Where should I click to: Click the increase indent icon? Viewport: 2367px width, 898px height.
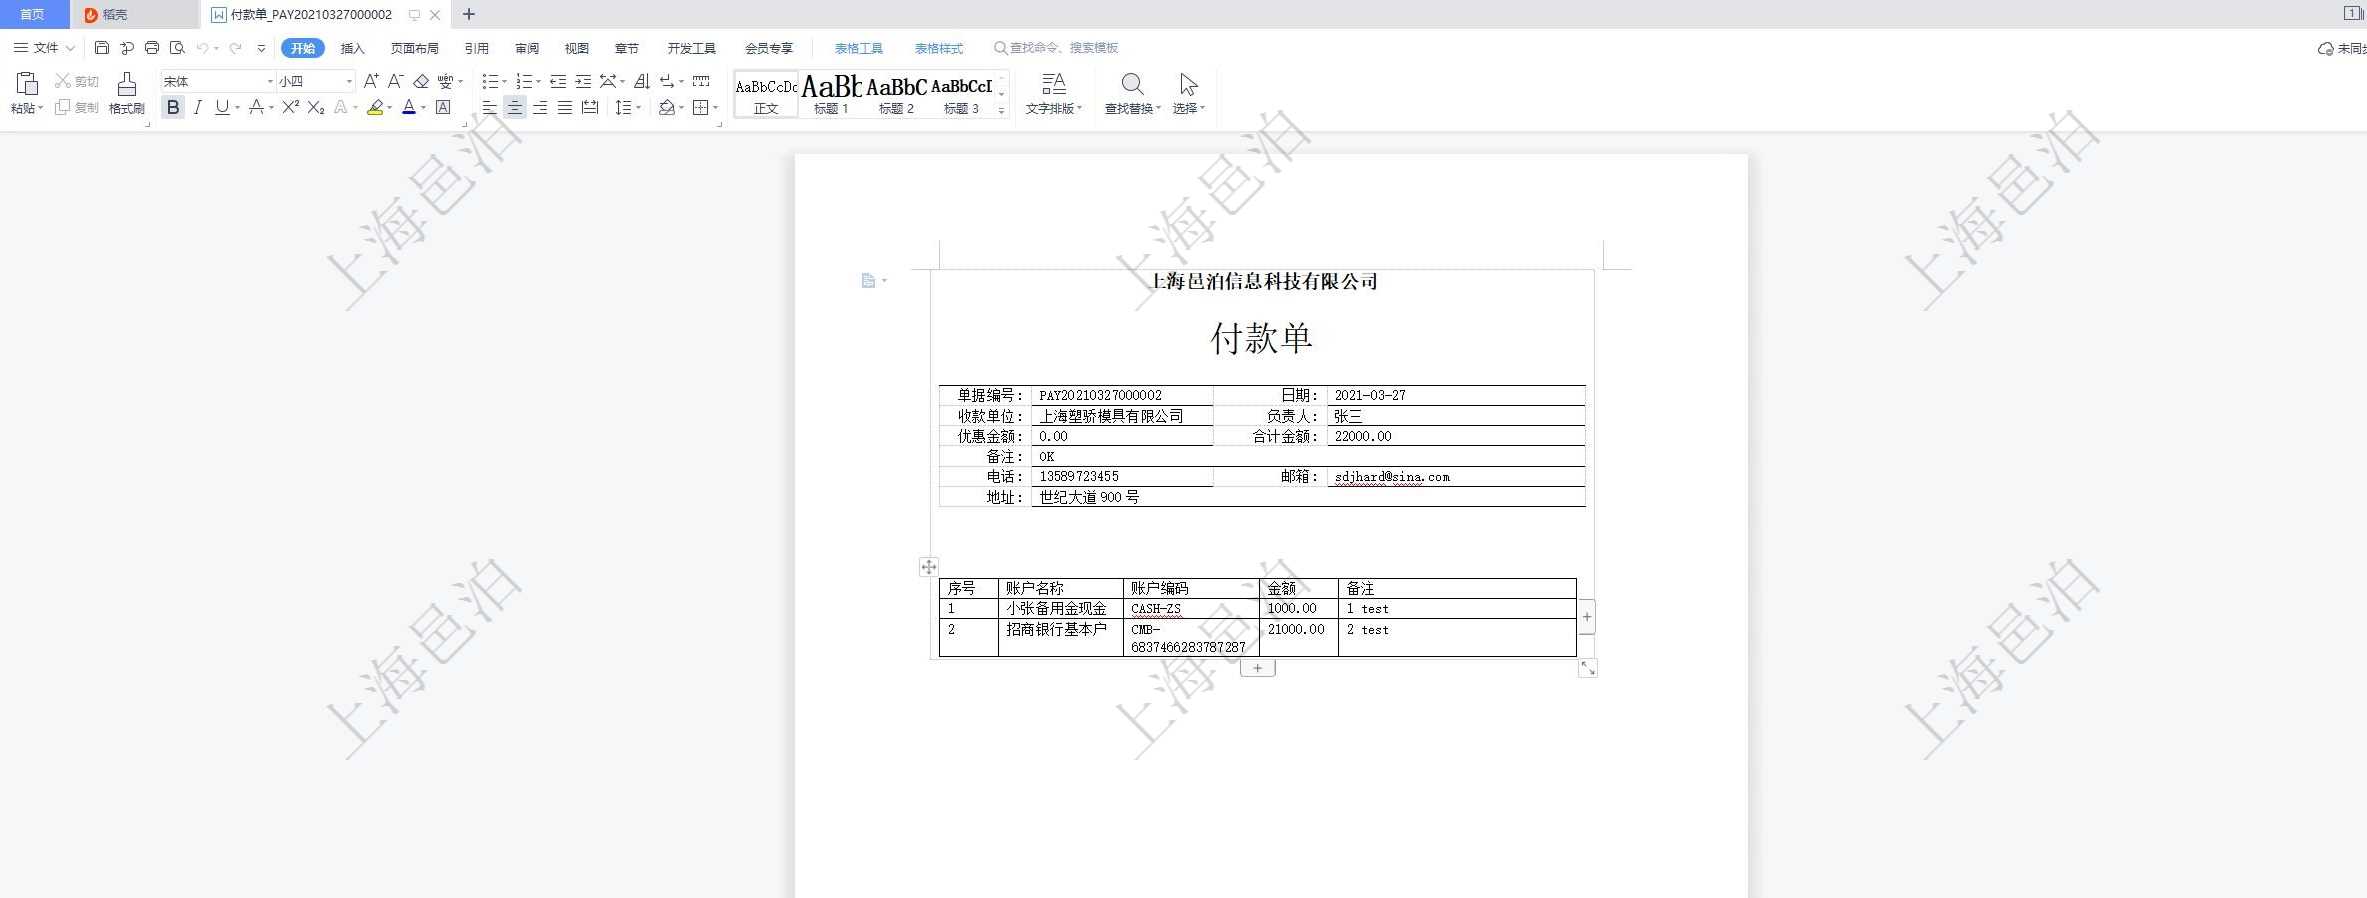[x=583, y=81]
